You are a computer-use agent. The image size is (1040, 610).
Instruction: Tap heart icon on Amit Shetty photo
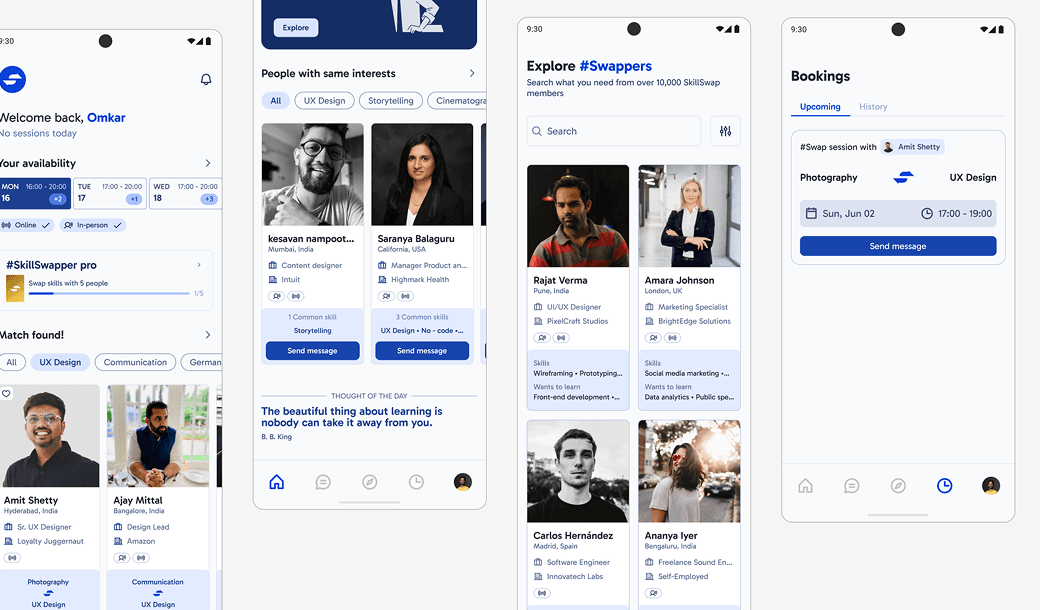(6, 394)
